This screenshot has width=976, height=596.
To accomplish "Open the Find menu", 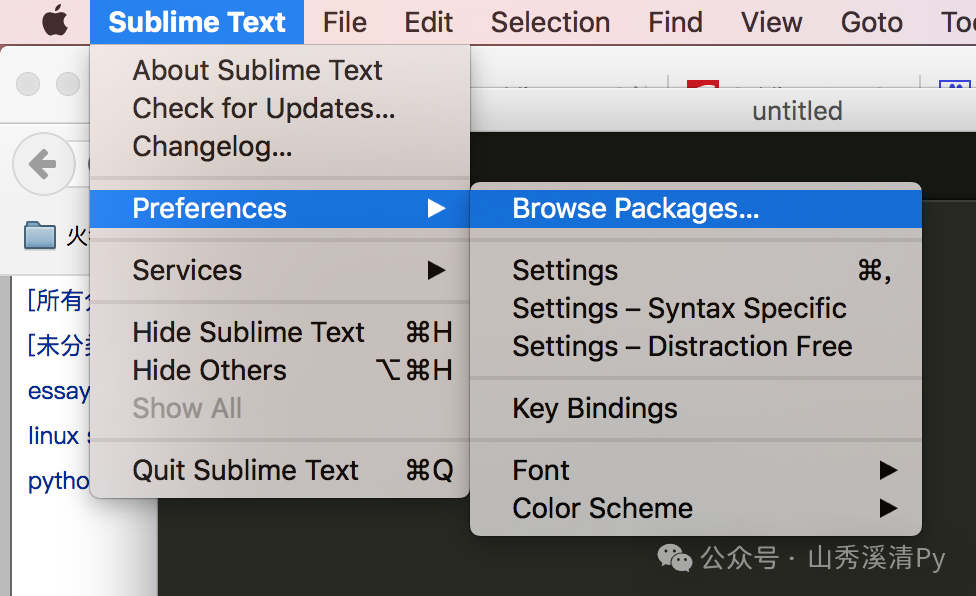I will (675, 22).
